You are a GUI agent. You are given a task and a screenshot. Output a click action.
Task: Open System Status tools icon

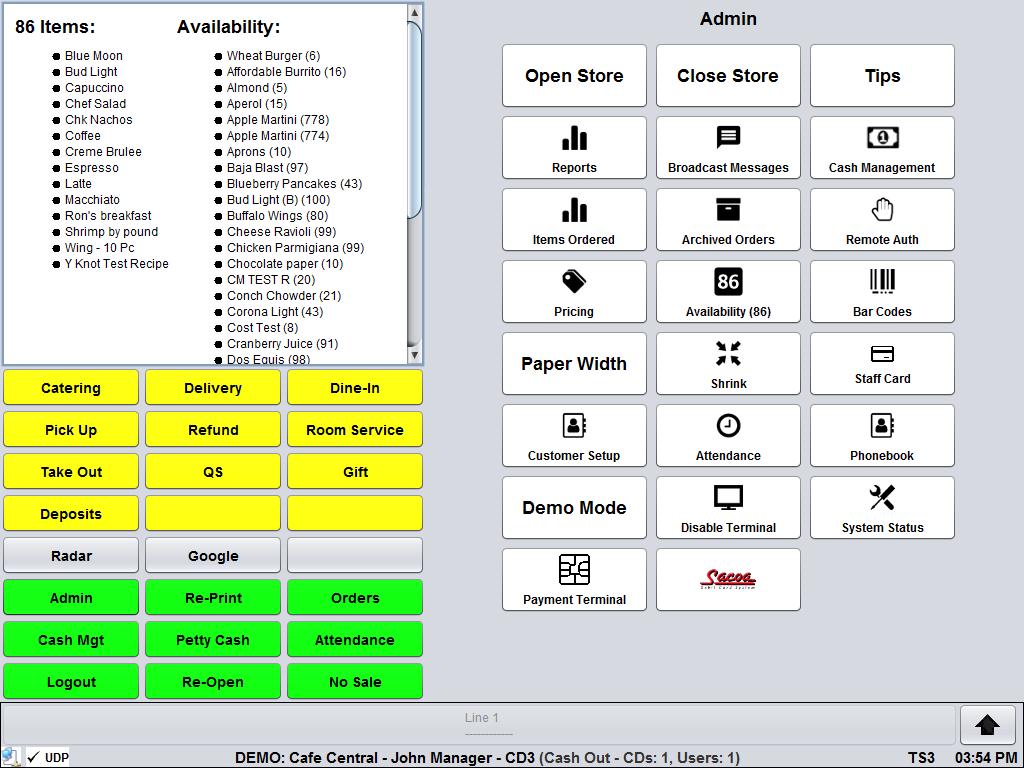click(882, 507)
